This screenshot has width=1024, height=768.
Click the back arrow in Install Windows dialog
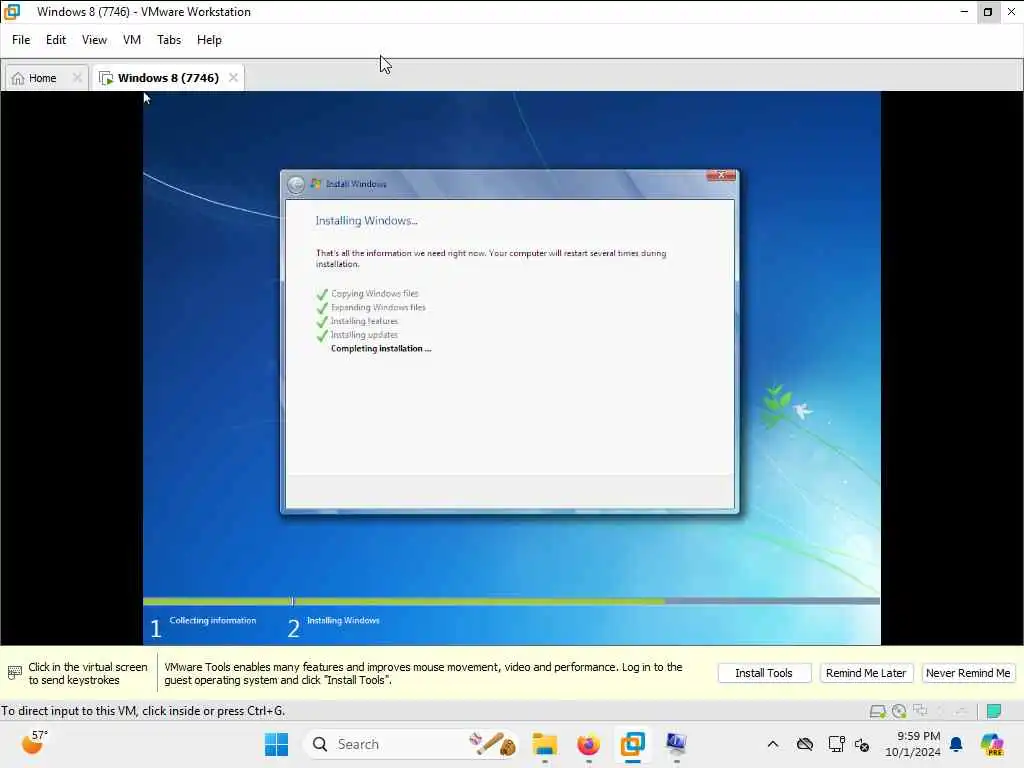click(x=296, y=185)
